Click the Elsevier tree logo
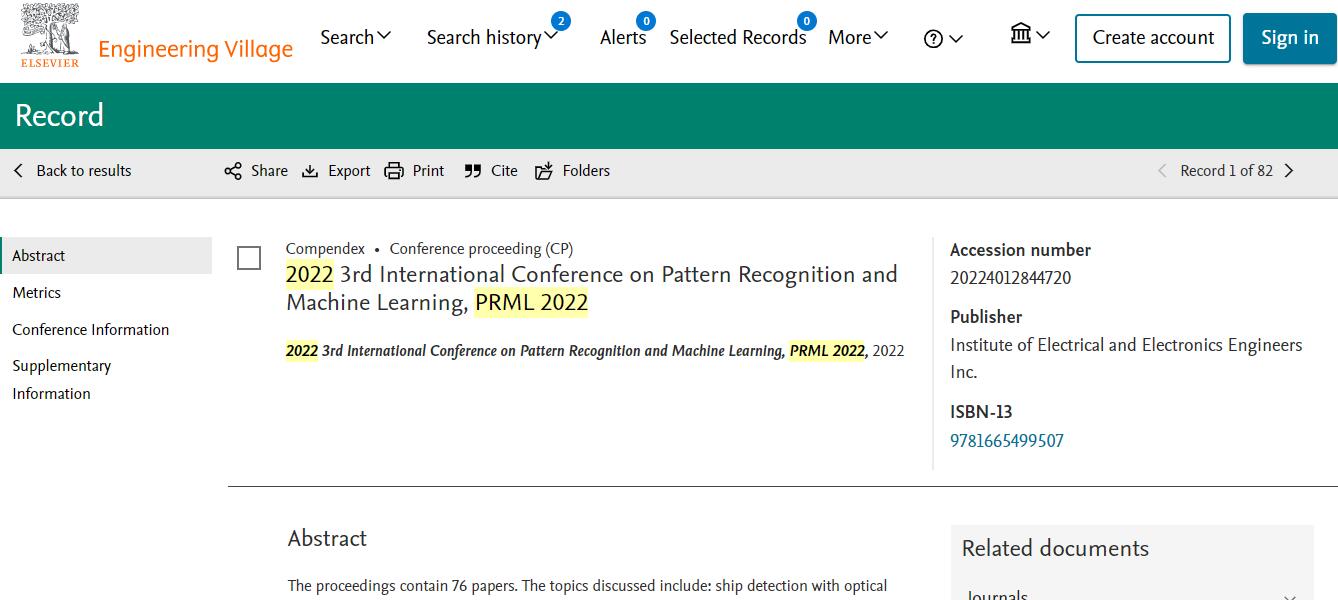This screenshot has width=1338, height=600. coord(50,36)
